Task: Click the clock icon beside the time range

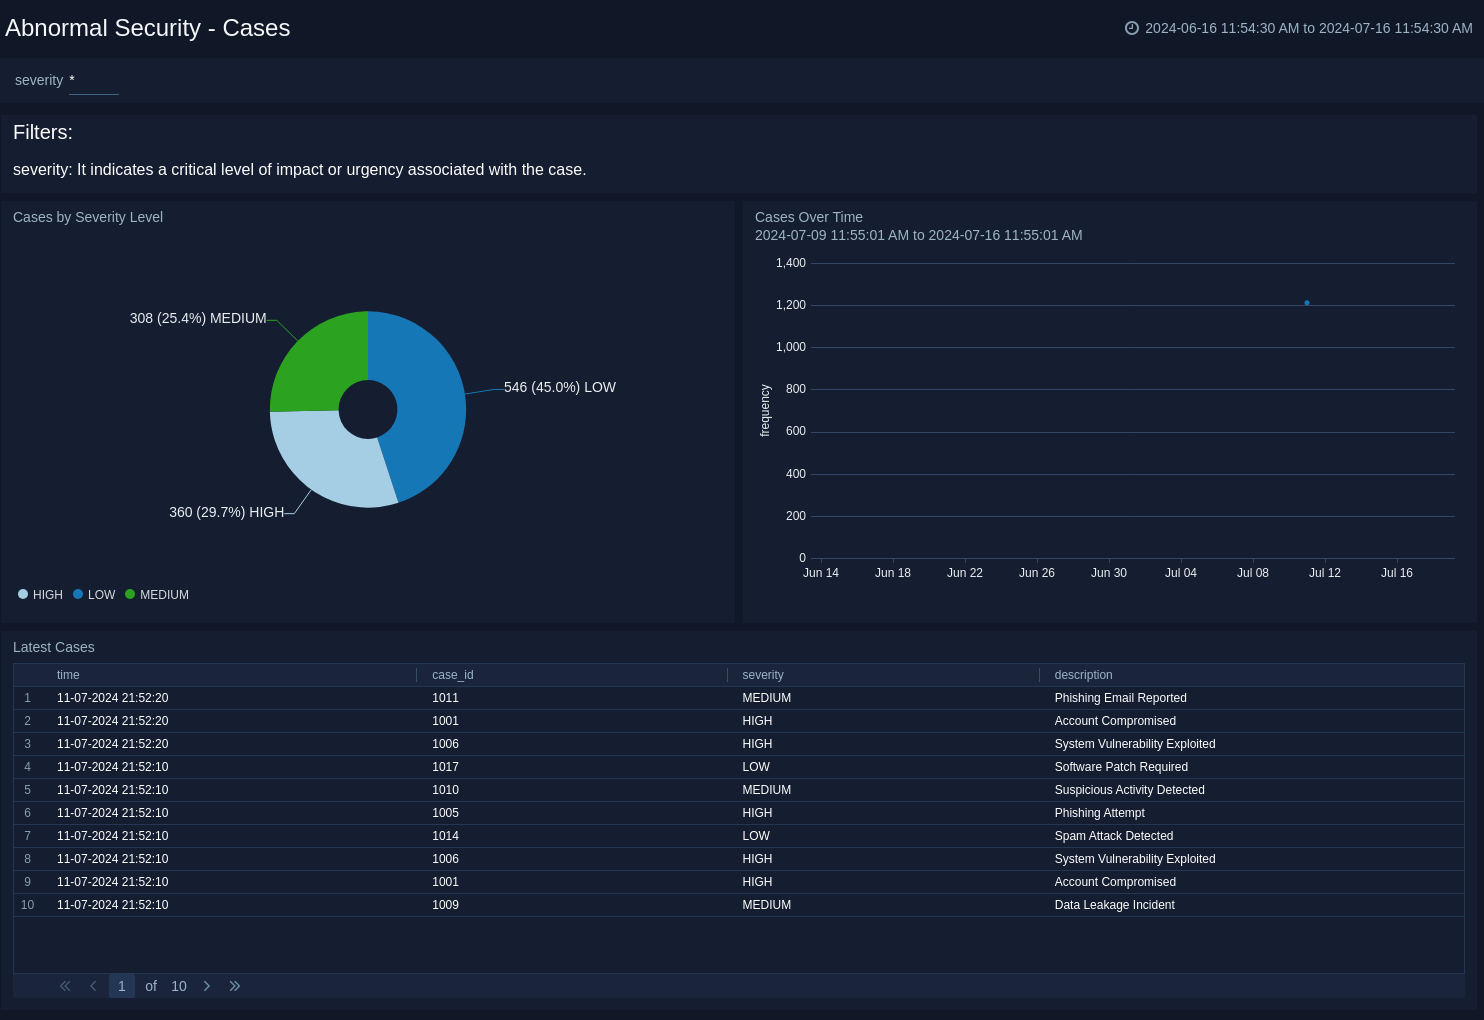Action: pos(1132,28)
